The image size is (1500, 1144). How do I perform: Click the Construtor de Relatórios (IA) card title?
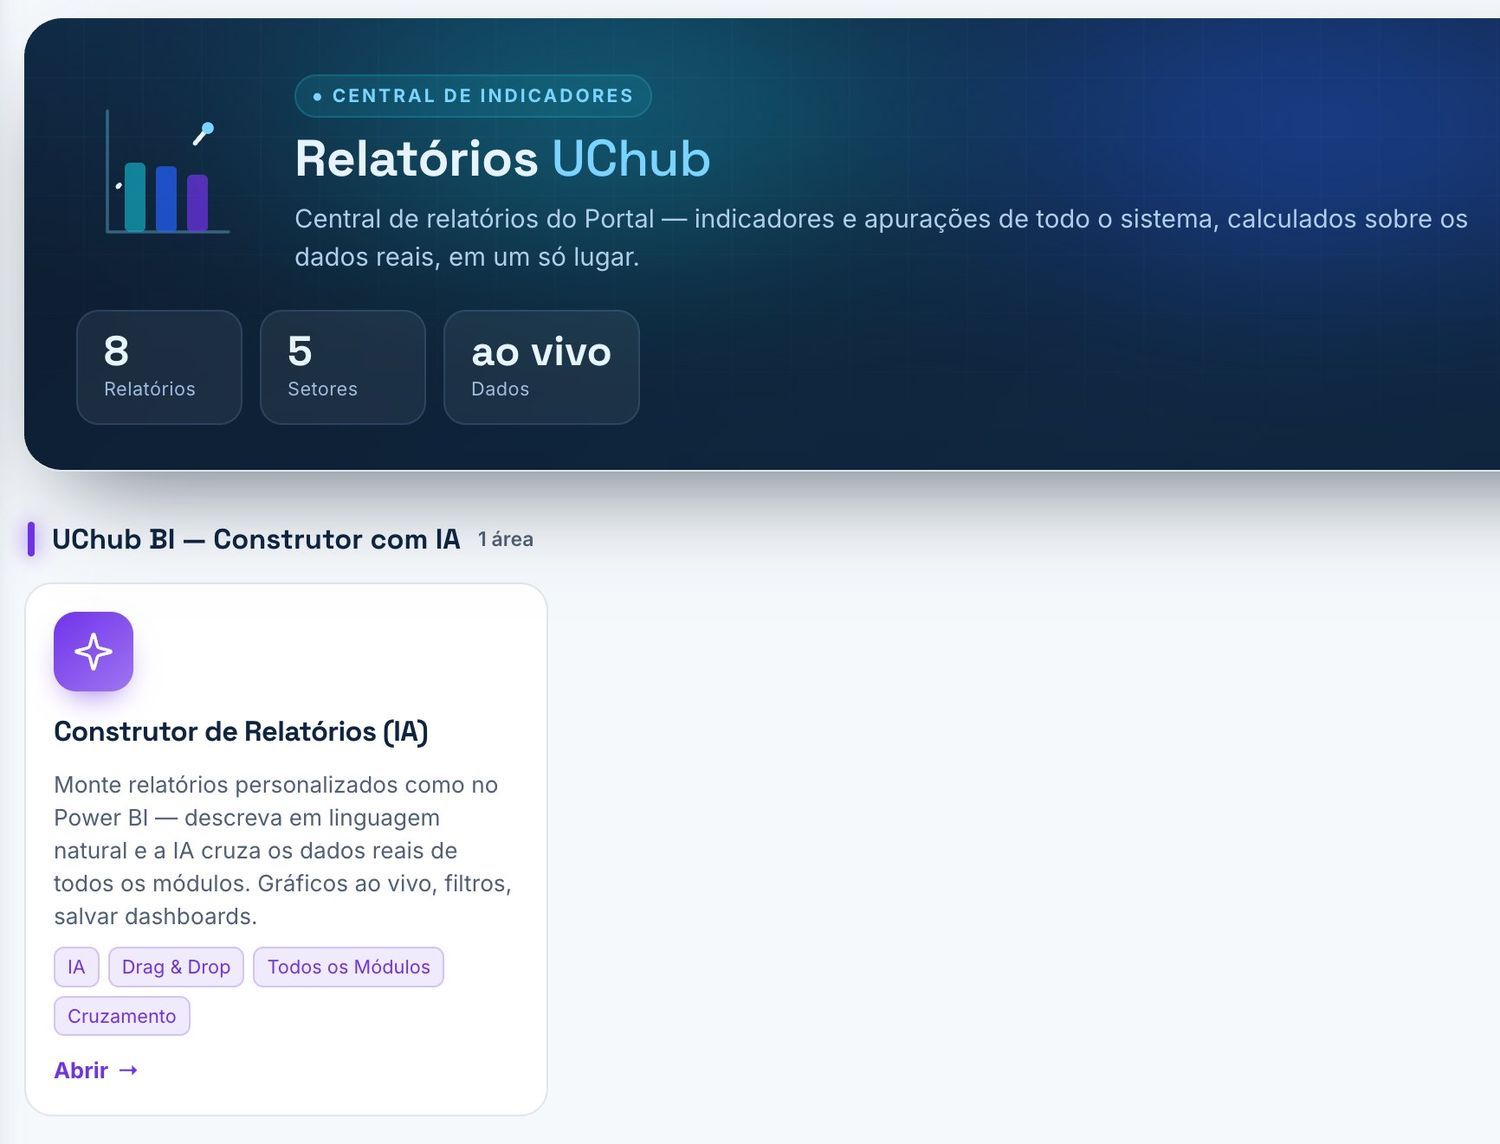241,732
